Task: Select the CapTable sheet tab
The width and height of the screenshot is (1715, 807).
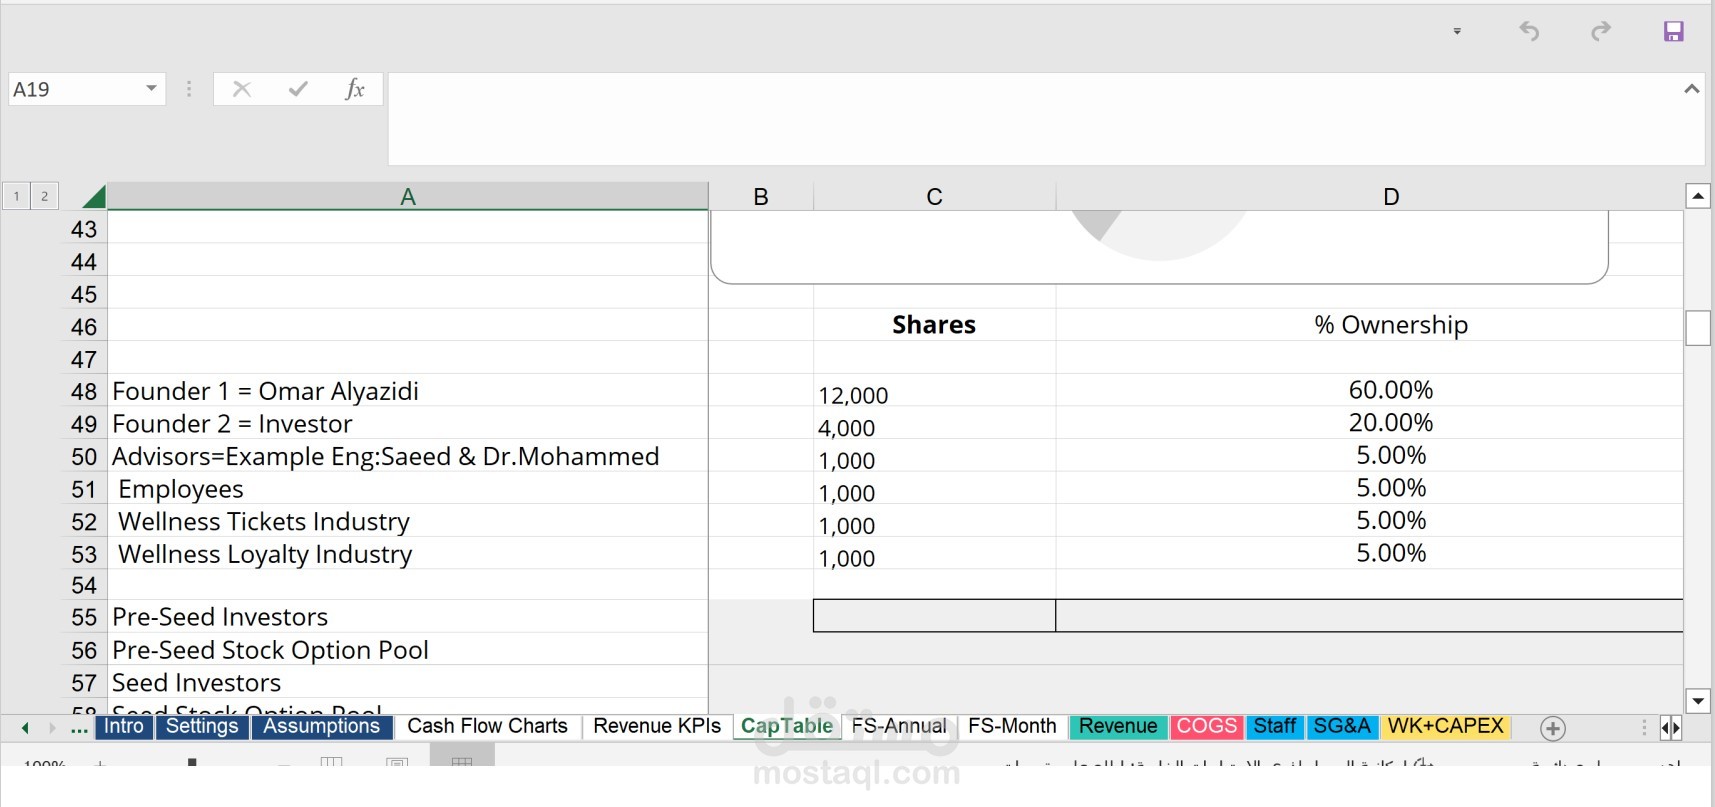Action: pyautogui.click(x=787, y=727)
